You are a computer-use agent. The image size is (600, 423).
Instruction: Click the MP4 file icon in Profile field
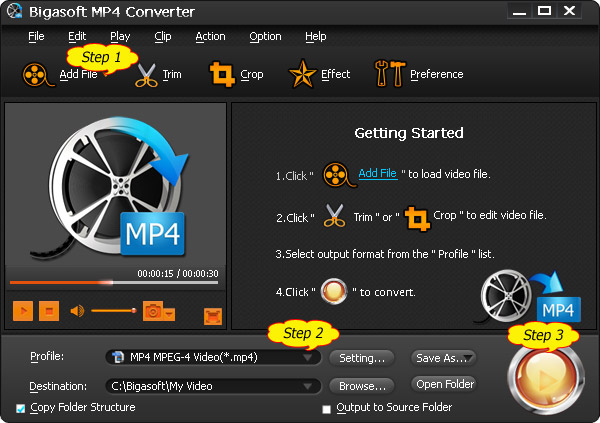click(118, 357)
